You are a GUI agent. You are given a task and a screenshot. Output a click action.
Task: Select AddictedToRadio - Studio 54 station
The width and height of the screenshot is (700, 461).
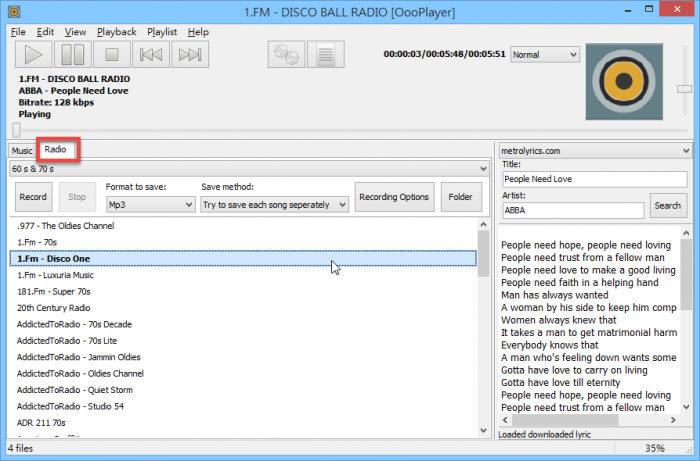[x=243, y=407]
